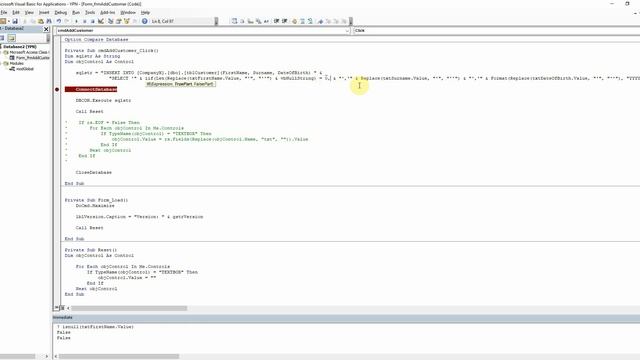Open Project Explorer via toolbar icon
This screenshot has width=640, height=360.
tap(111, 21)
